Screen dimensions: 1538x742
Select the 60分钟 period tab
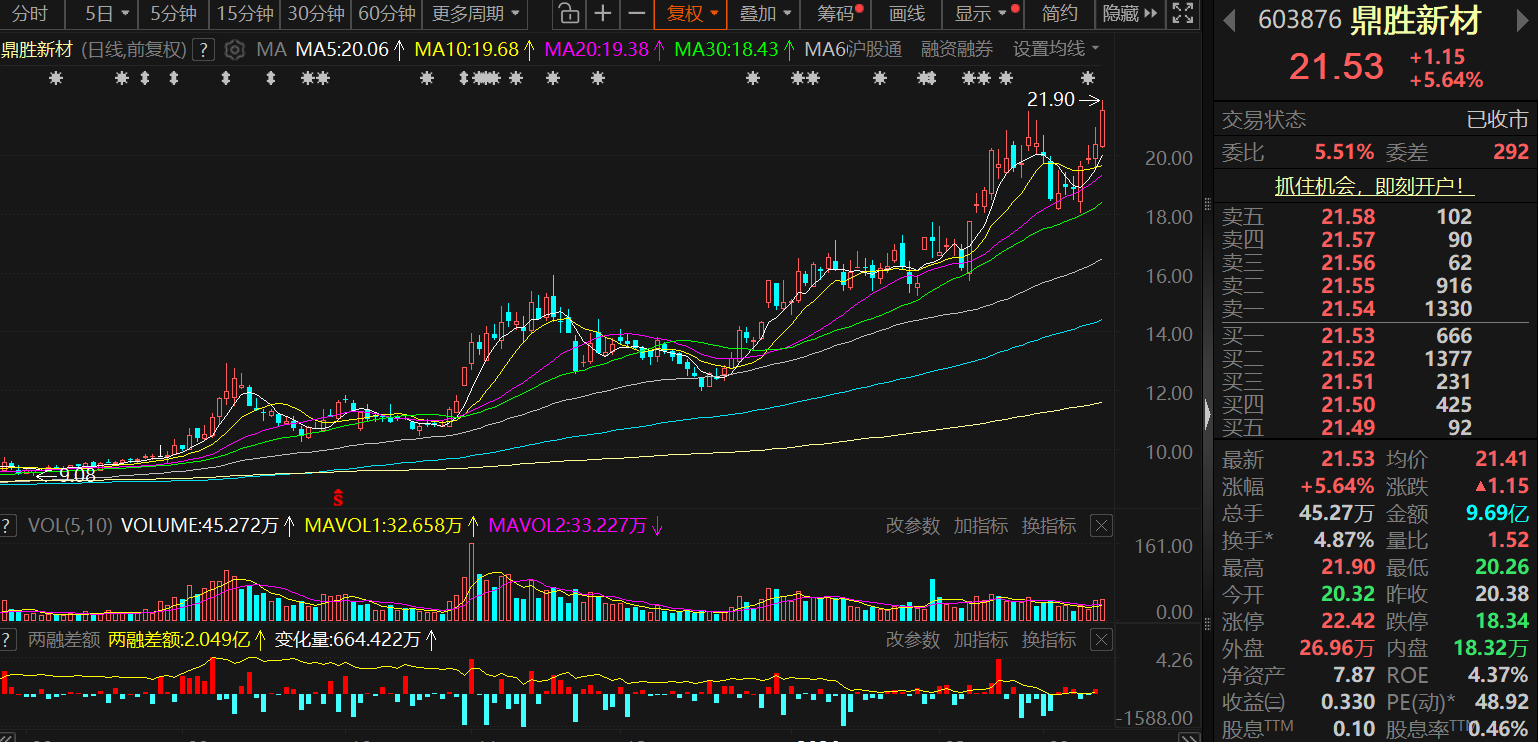pyautogui.click(x=386, y=14)
